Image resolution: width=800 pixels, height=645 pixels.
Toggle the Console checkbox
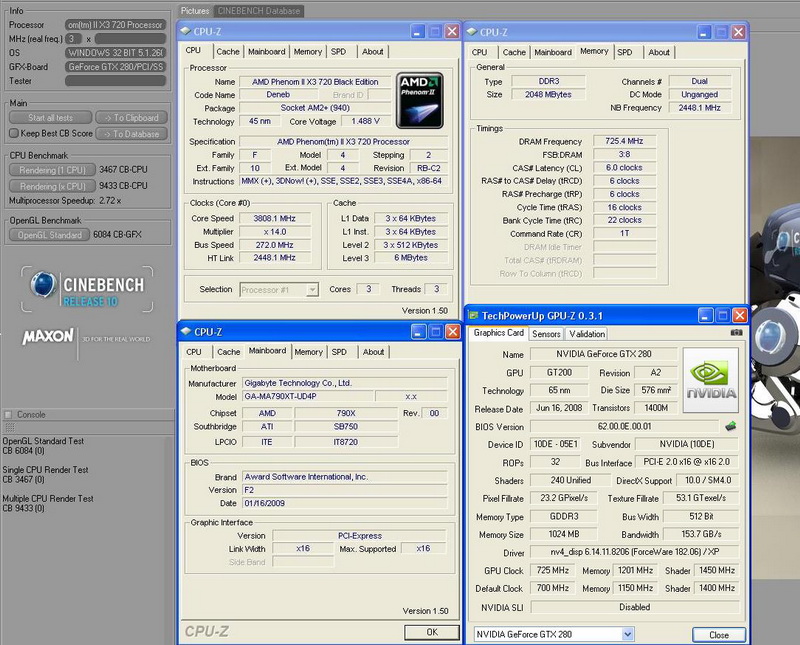pyautogui.click(x=9, y=414)
